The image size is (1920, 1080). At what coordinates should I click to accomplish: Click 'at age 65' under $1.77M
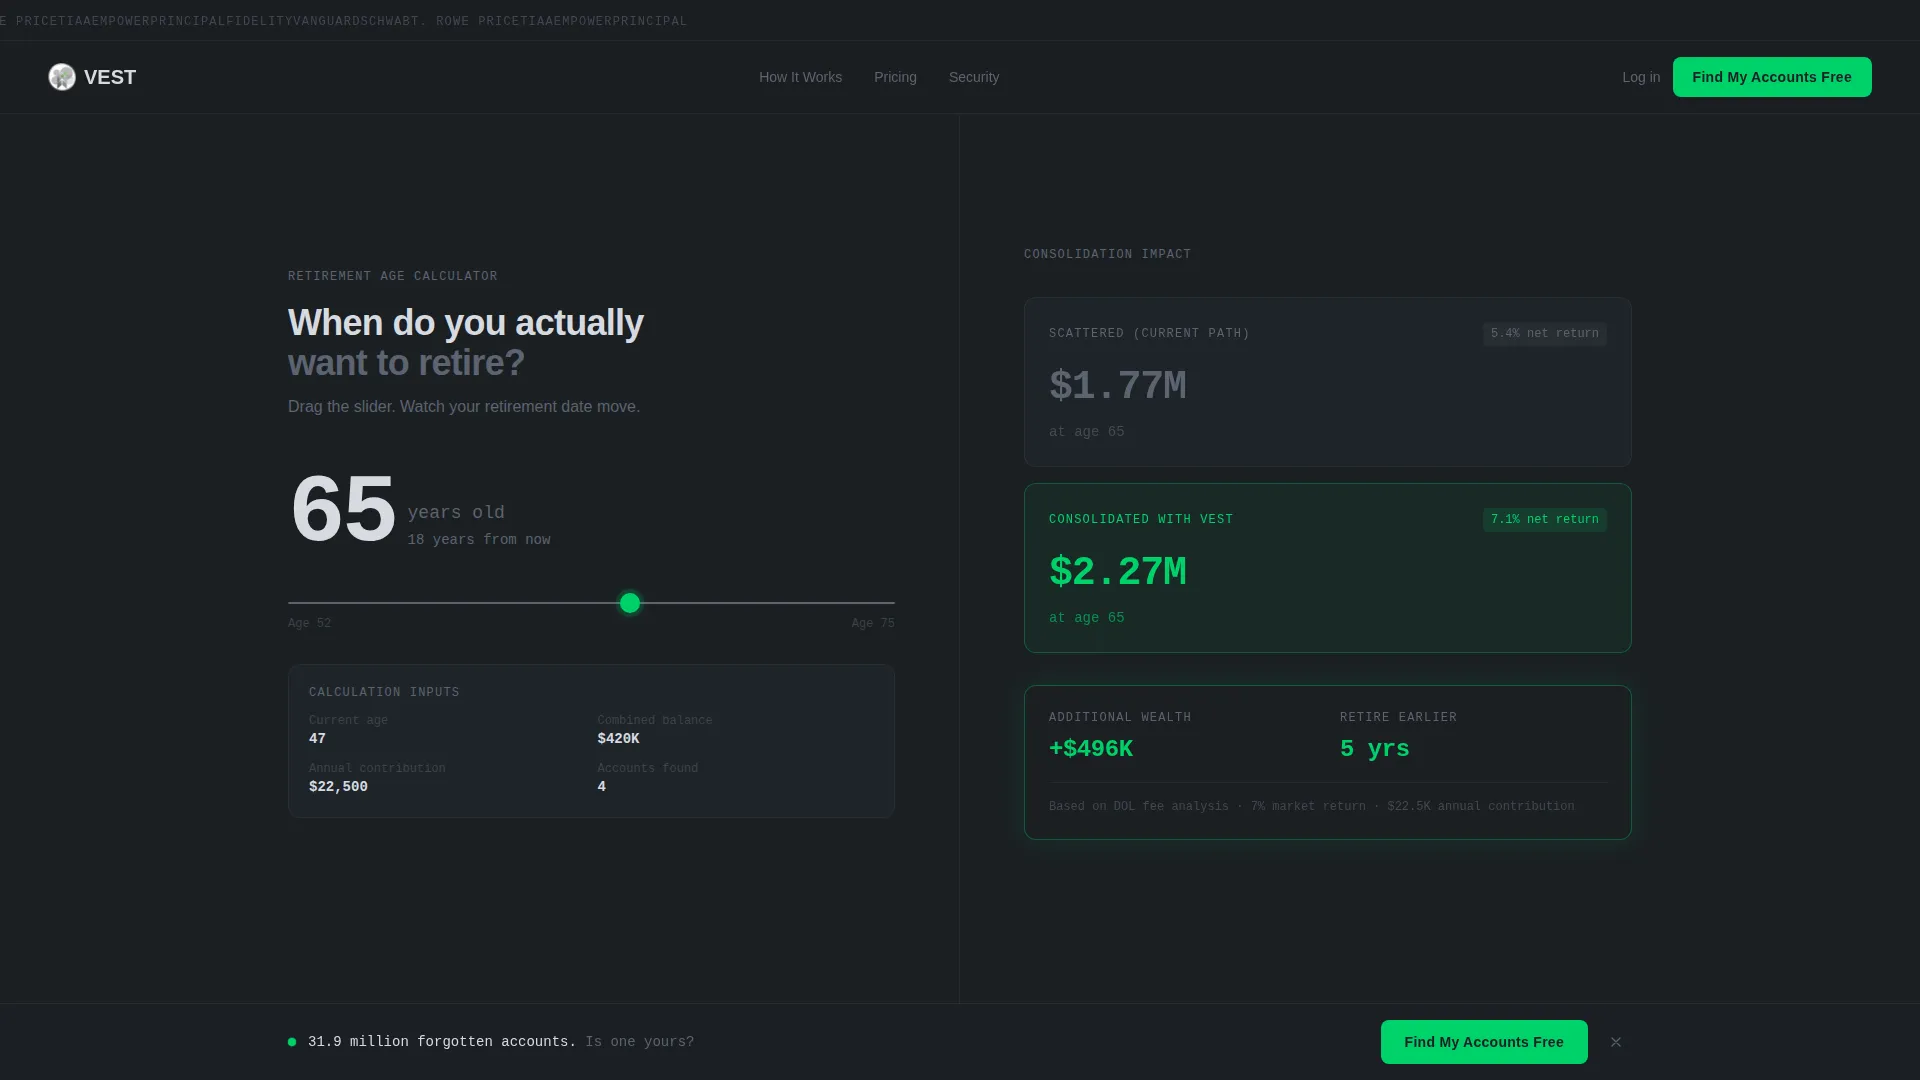pyautogui.click(x=1086, y=432)
